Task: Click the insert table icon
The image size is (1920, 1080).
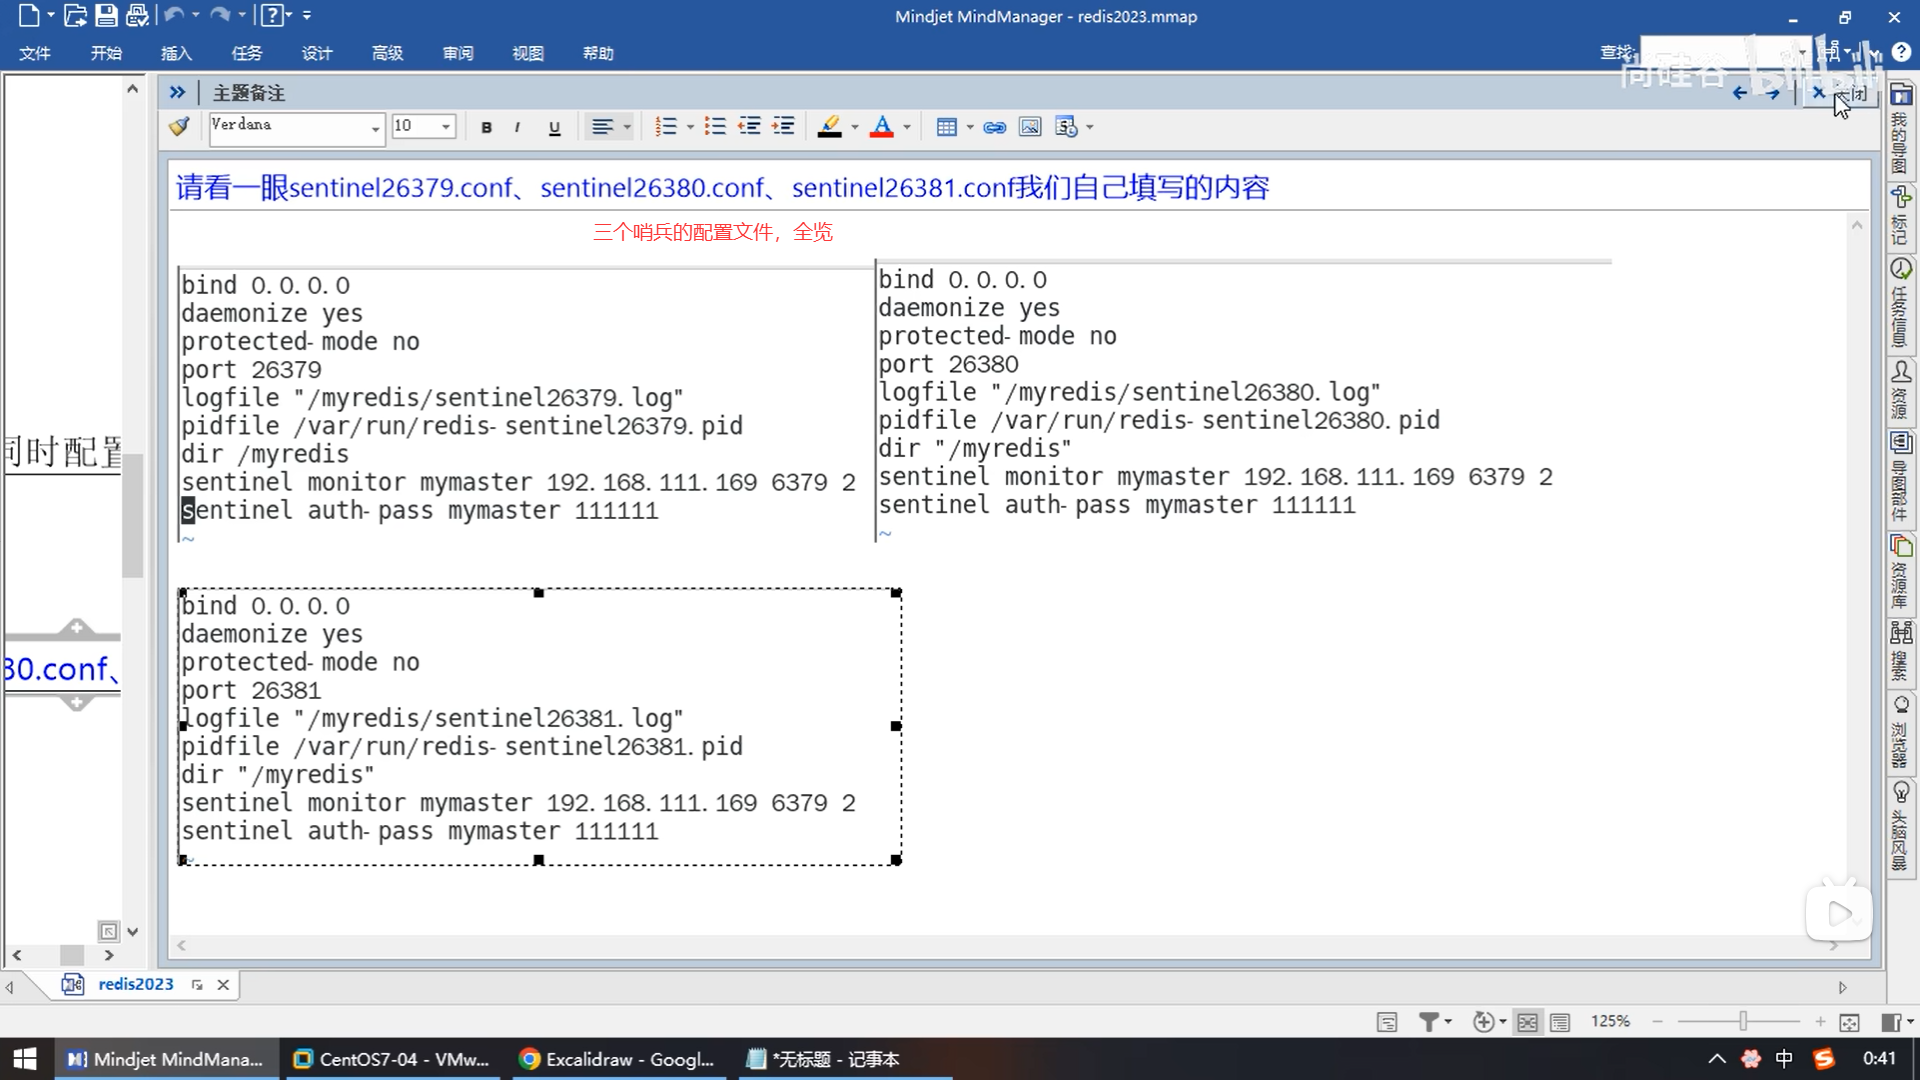Action: point(946,127)
